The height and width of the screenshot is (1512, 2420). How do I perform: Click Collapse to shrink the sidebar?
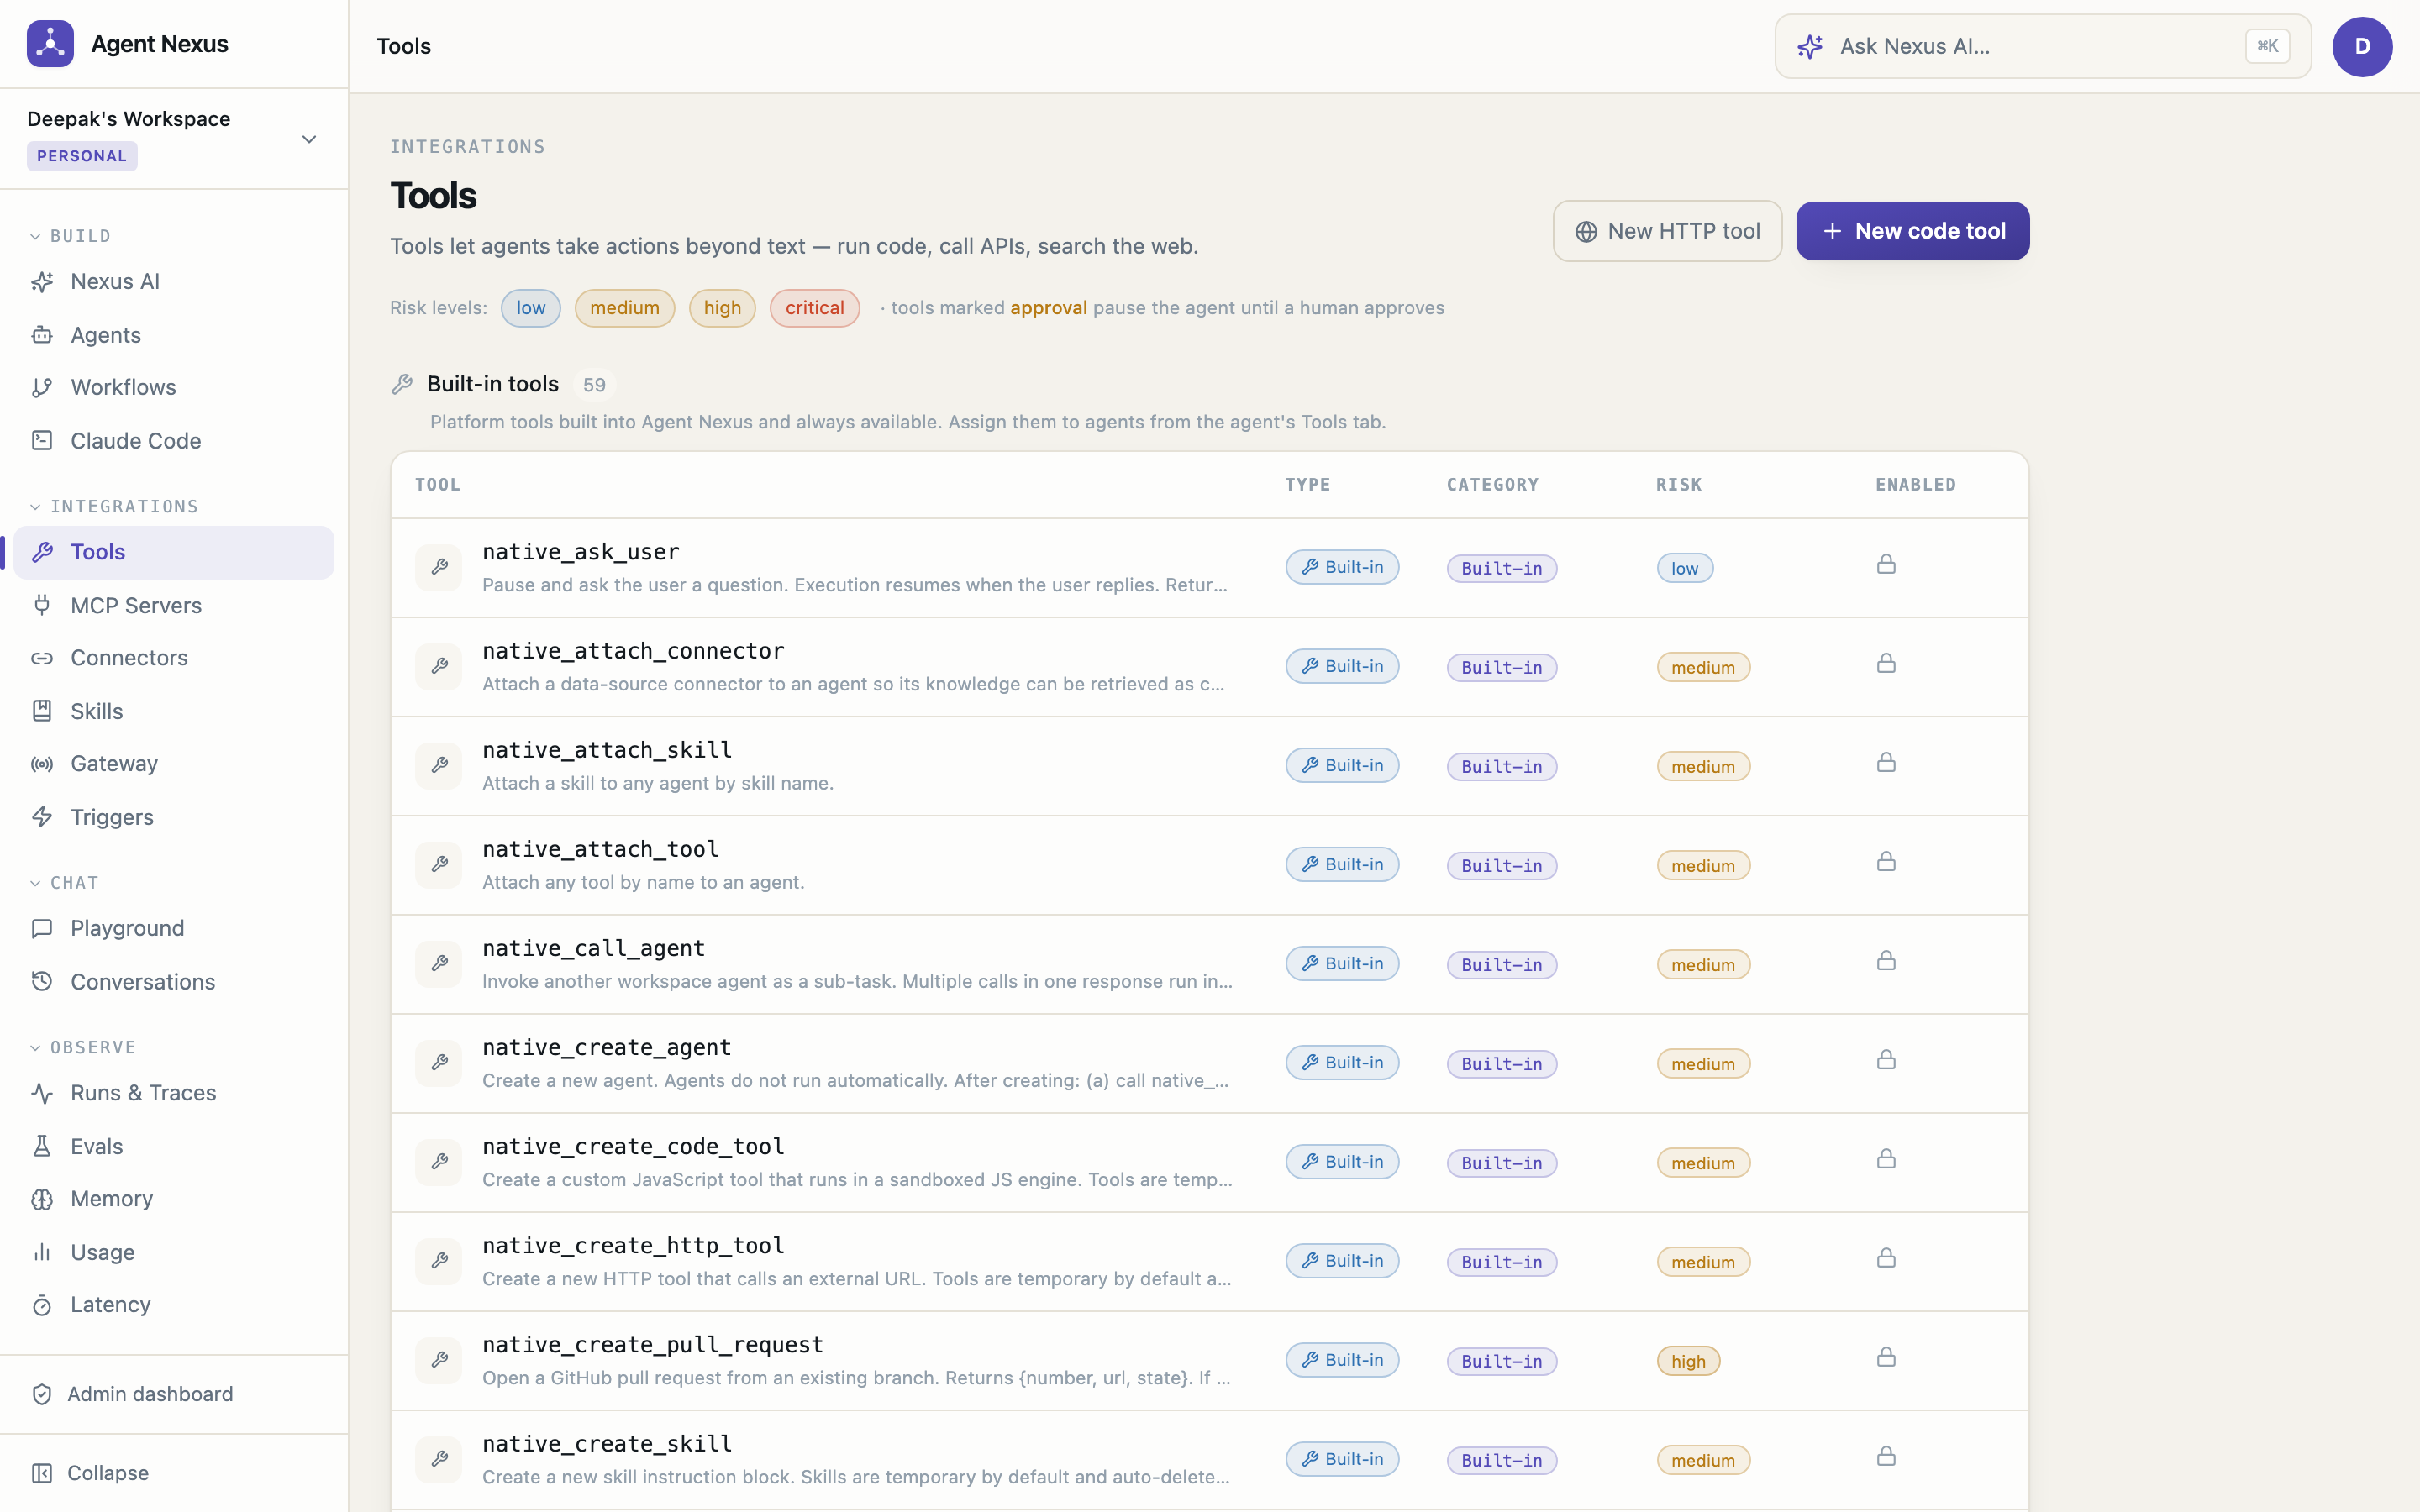(x=174, y=1473)
